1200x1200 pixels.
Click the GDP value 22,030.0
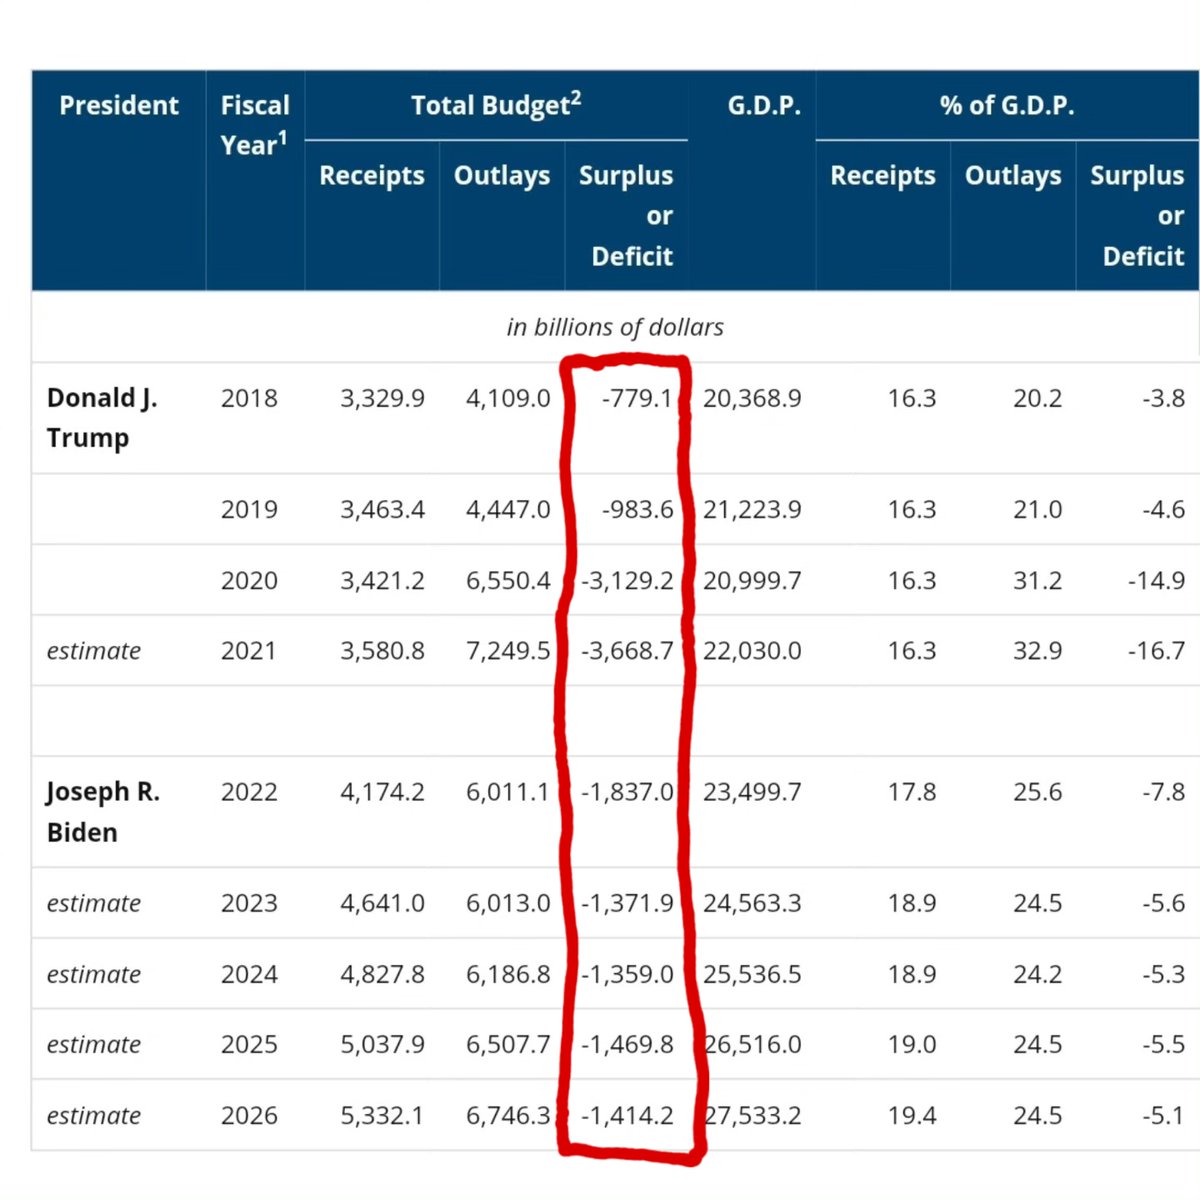752,650
